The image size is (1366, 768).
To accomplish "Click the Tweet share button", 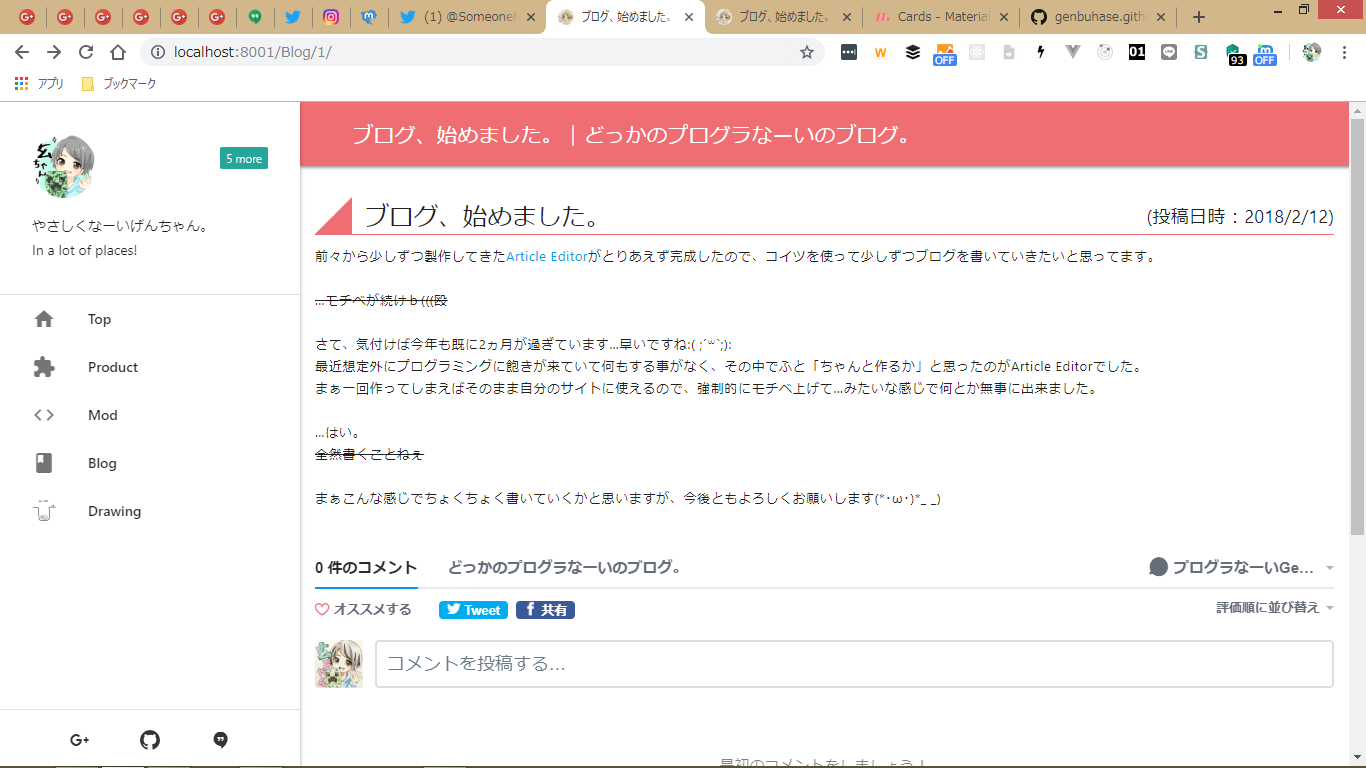I will pos(473,610).
